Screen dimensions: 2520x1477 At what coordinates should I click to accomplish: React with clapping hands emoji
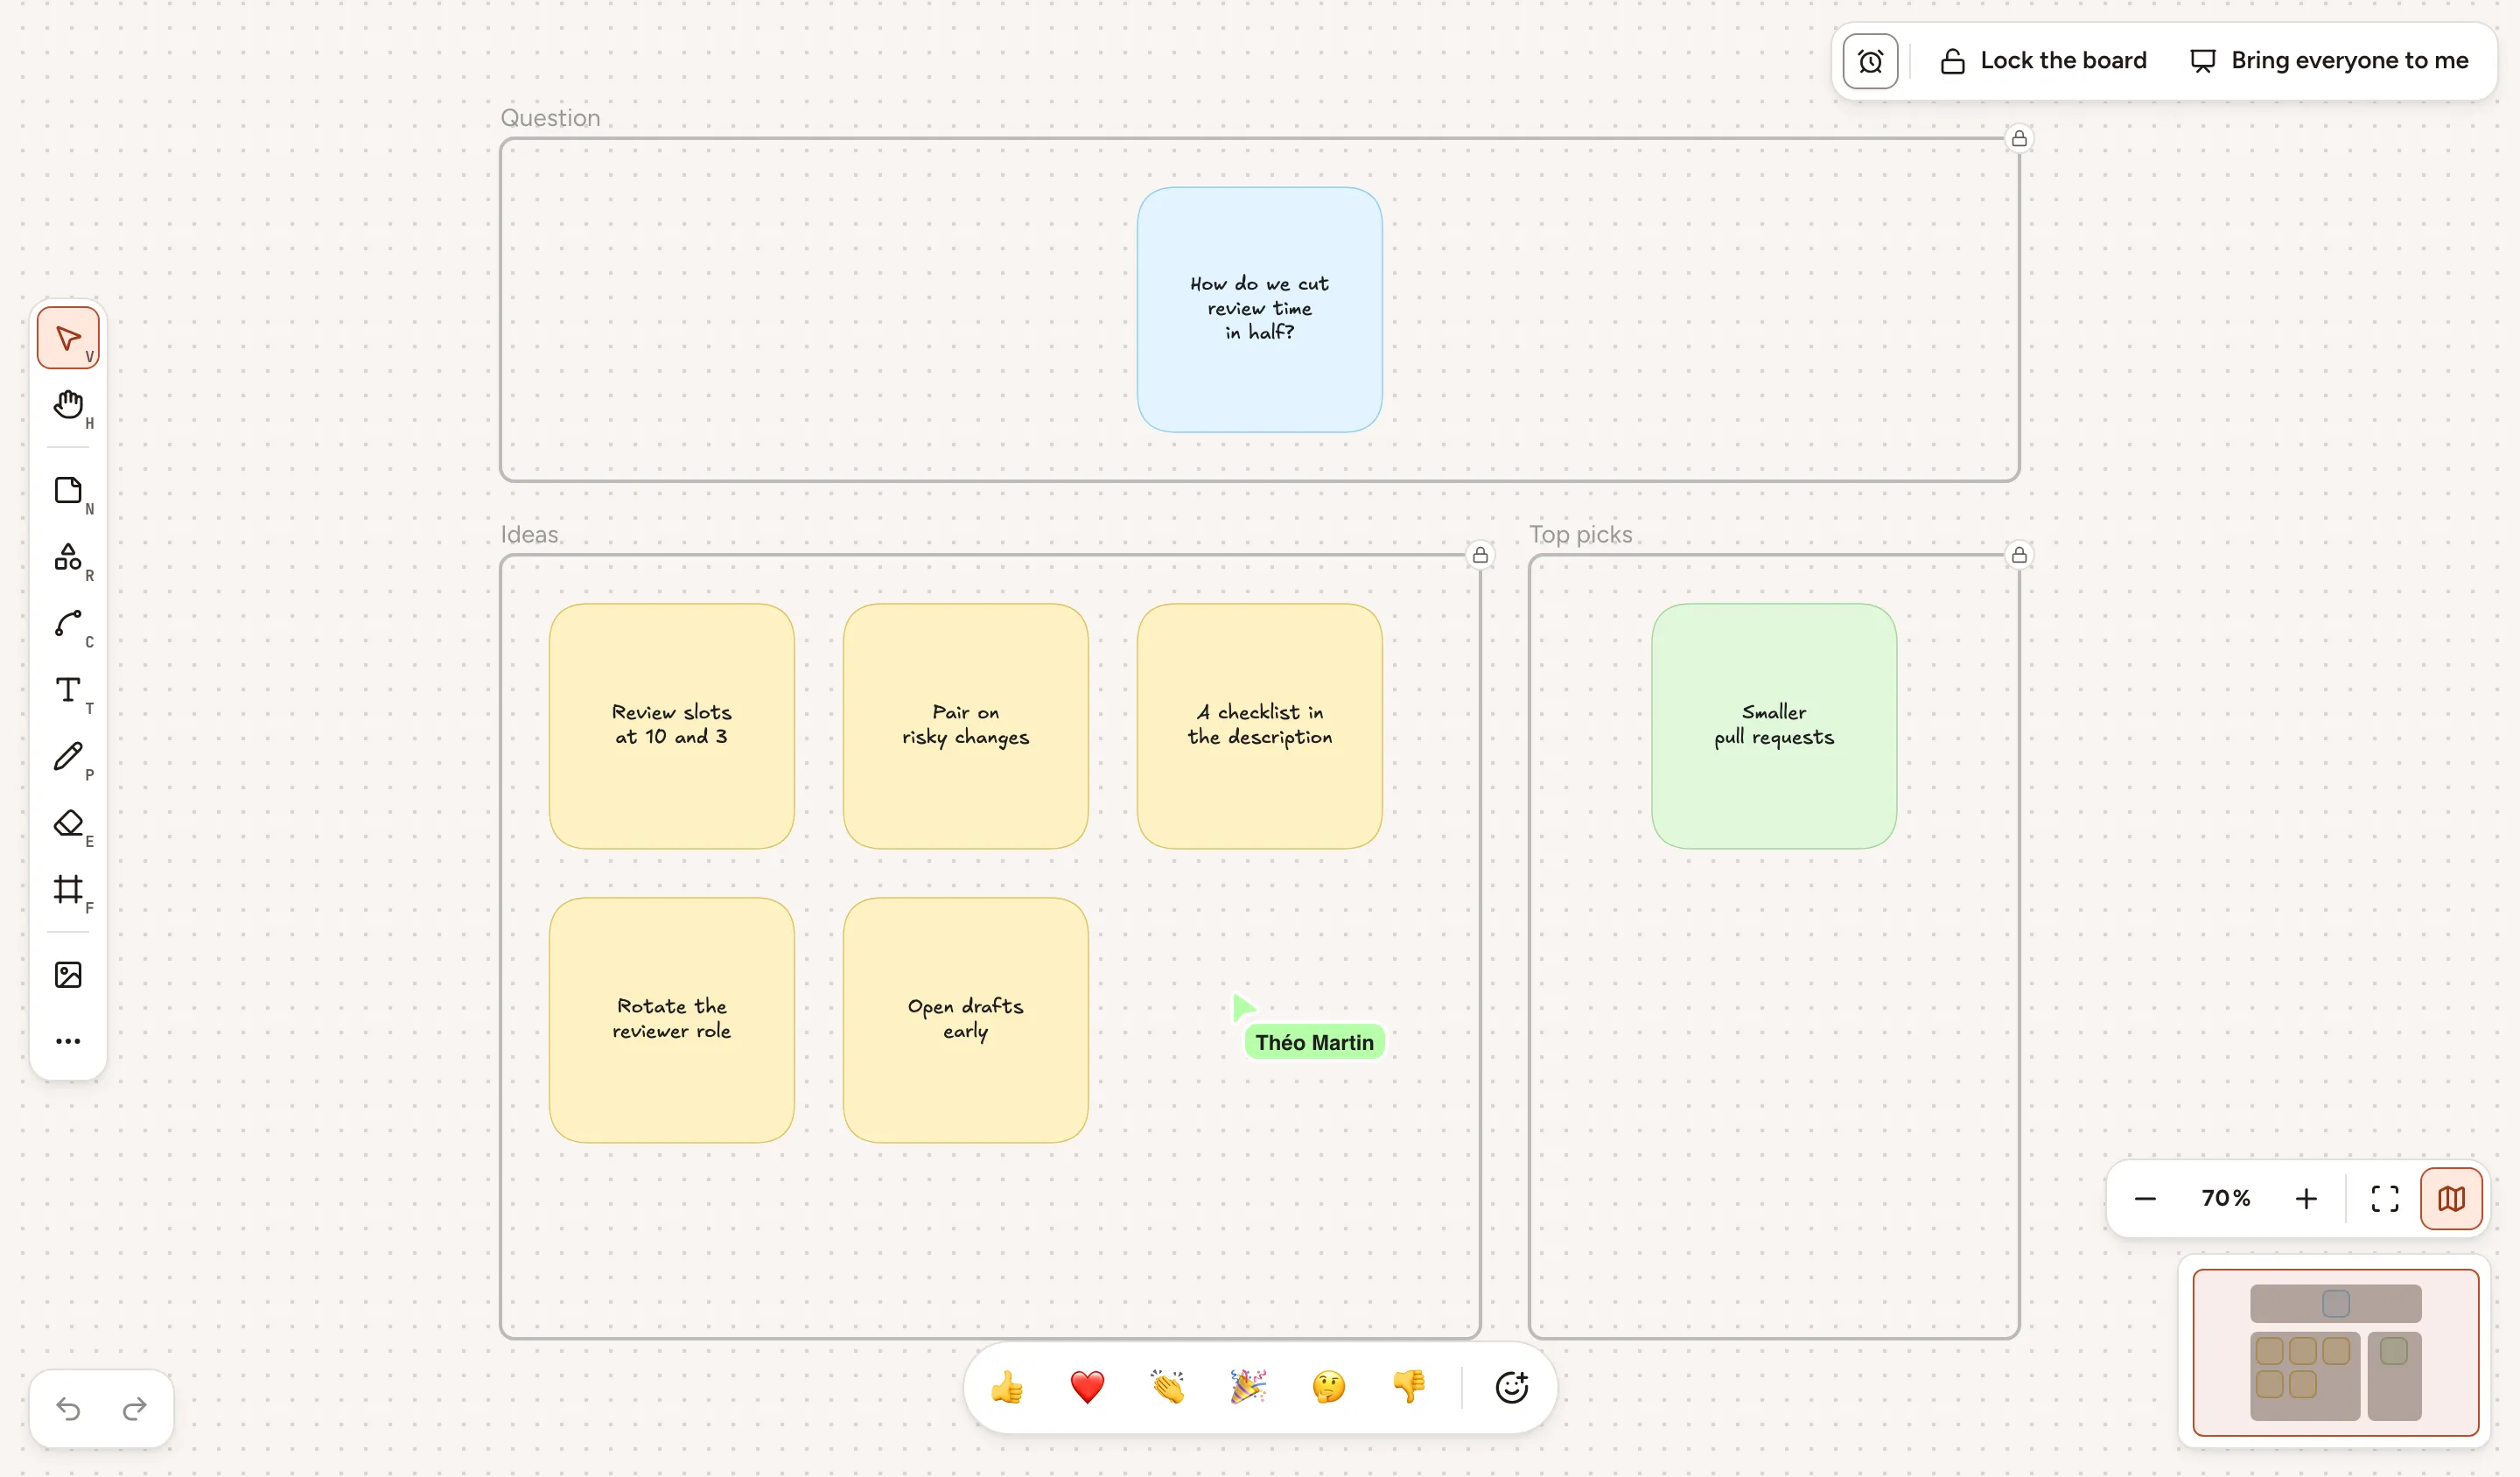click(x=1168, y=1387)
